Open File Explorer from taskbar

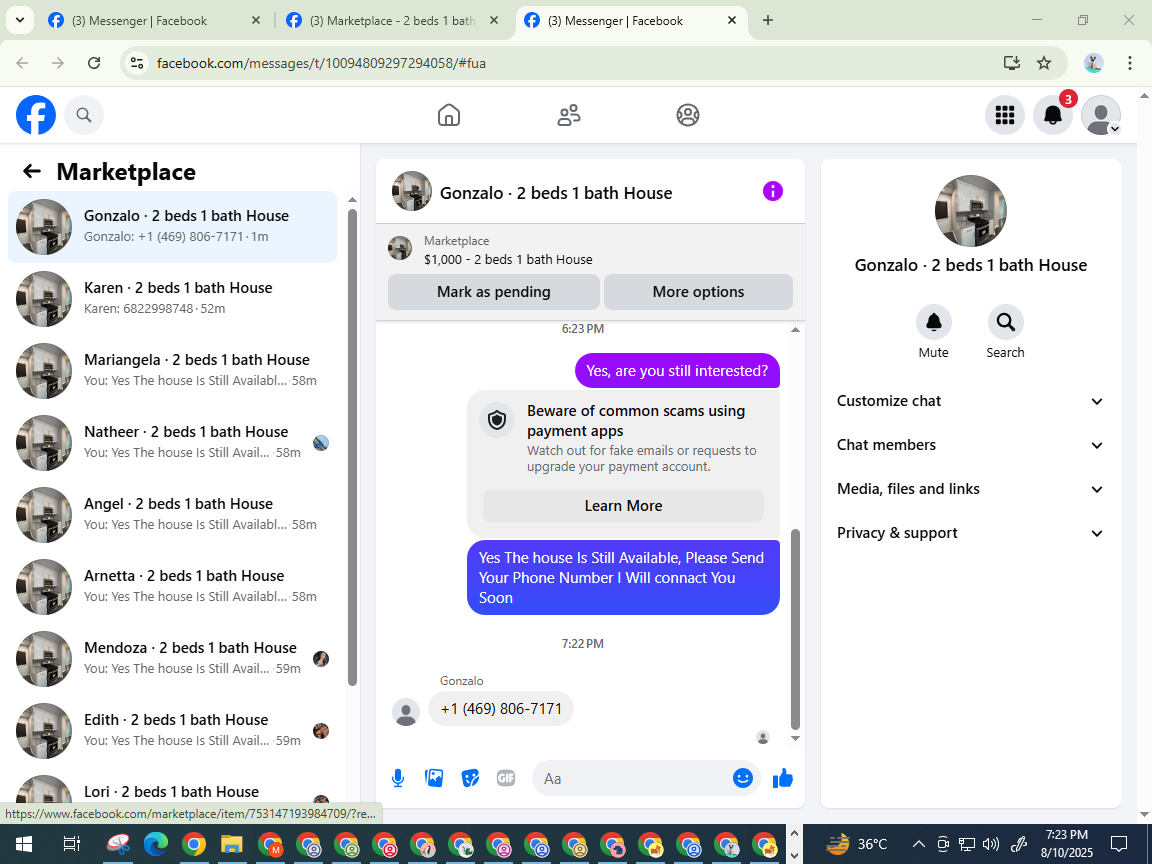tap(231, 844)
